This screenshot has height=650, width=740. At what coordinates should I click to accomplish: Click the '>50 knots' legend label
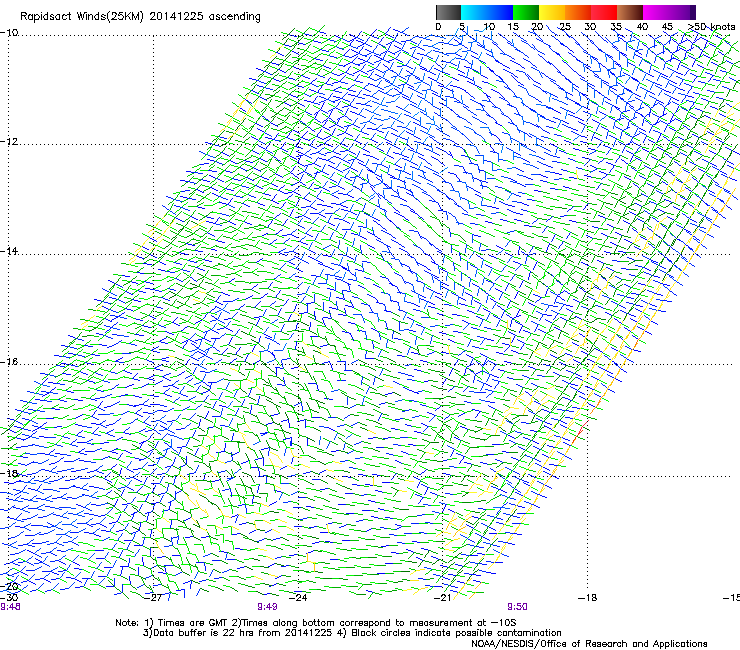(711, 27)
